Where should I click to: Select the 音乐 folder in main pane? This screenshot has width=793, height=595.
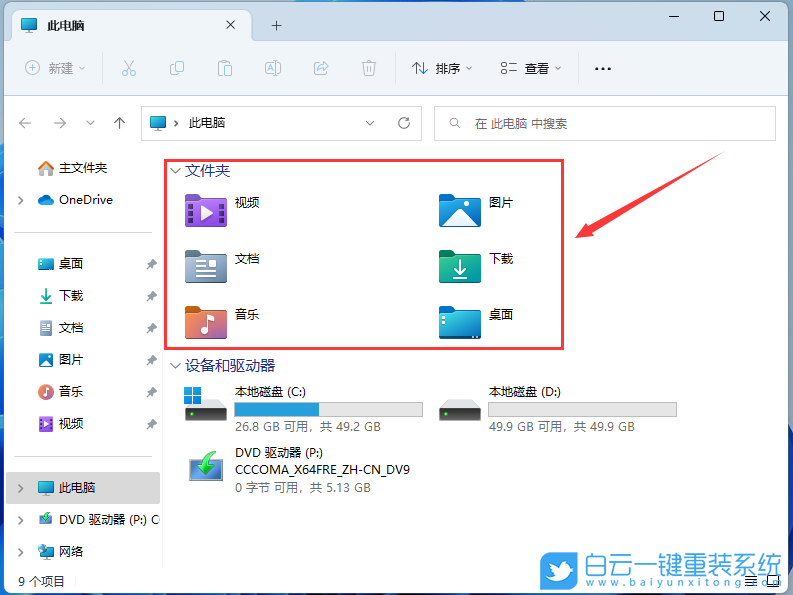click(223, 322)
